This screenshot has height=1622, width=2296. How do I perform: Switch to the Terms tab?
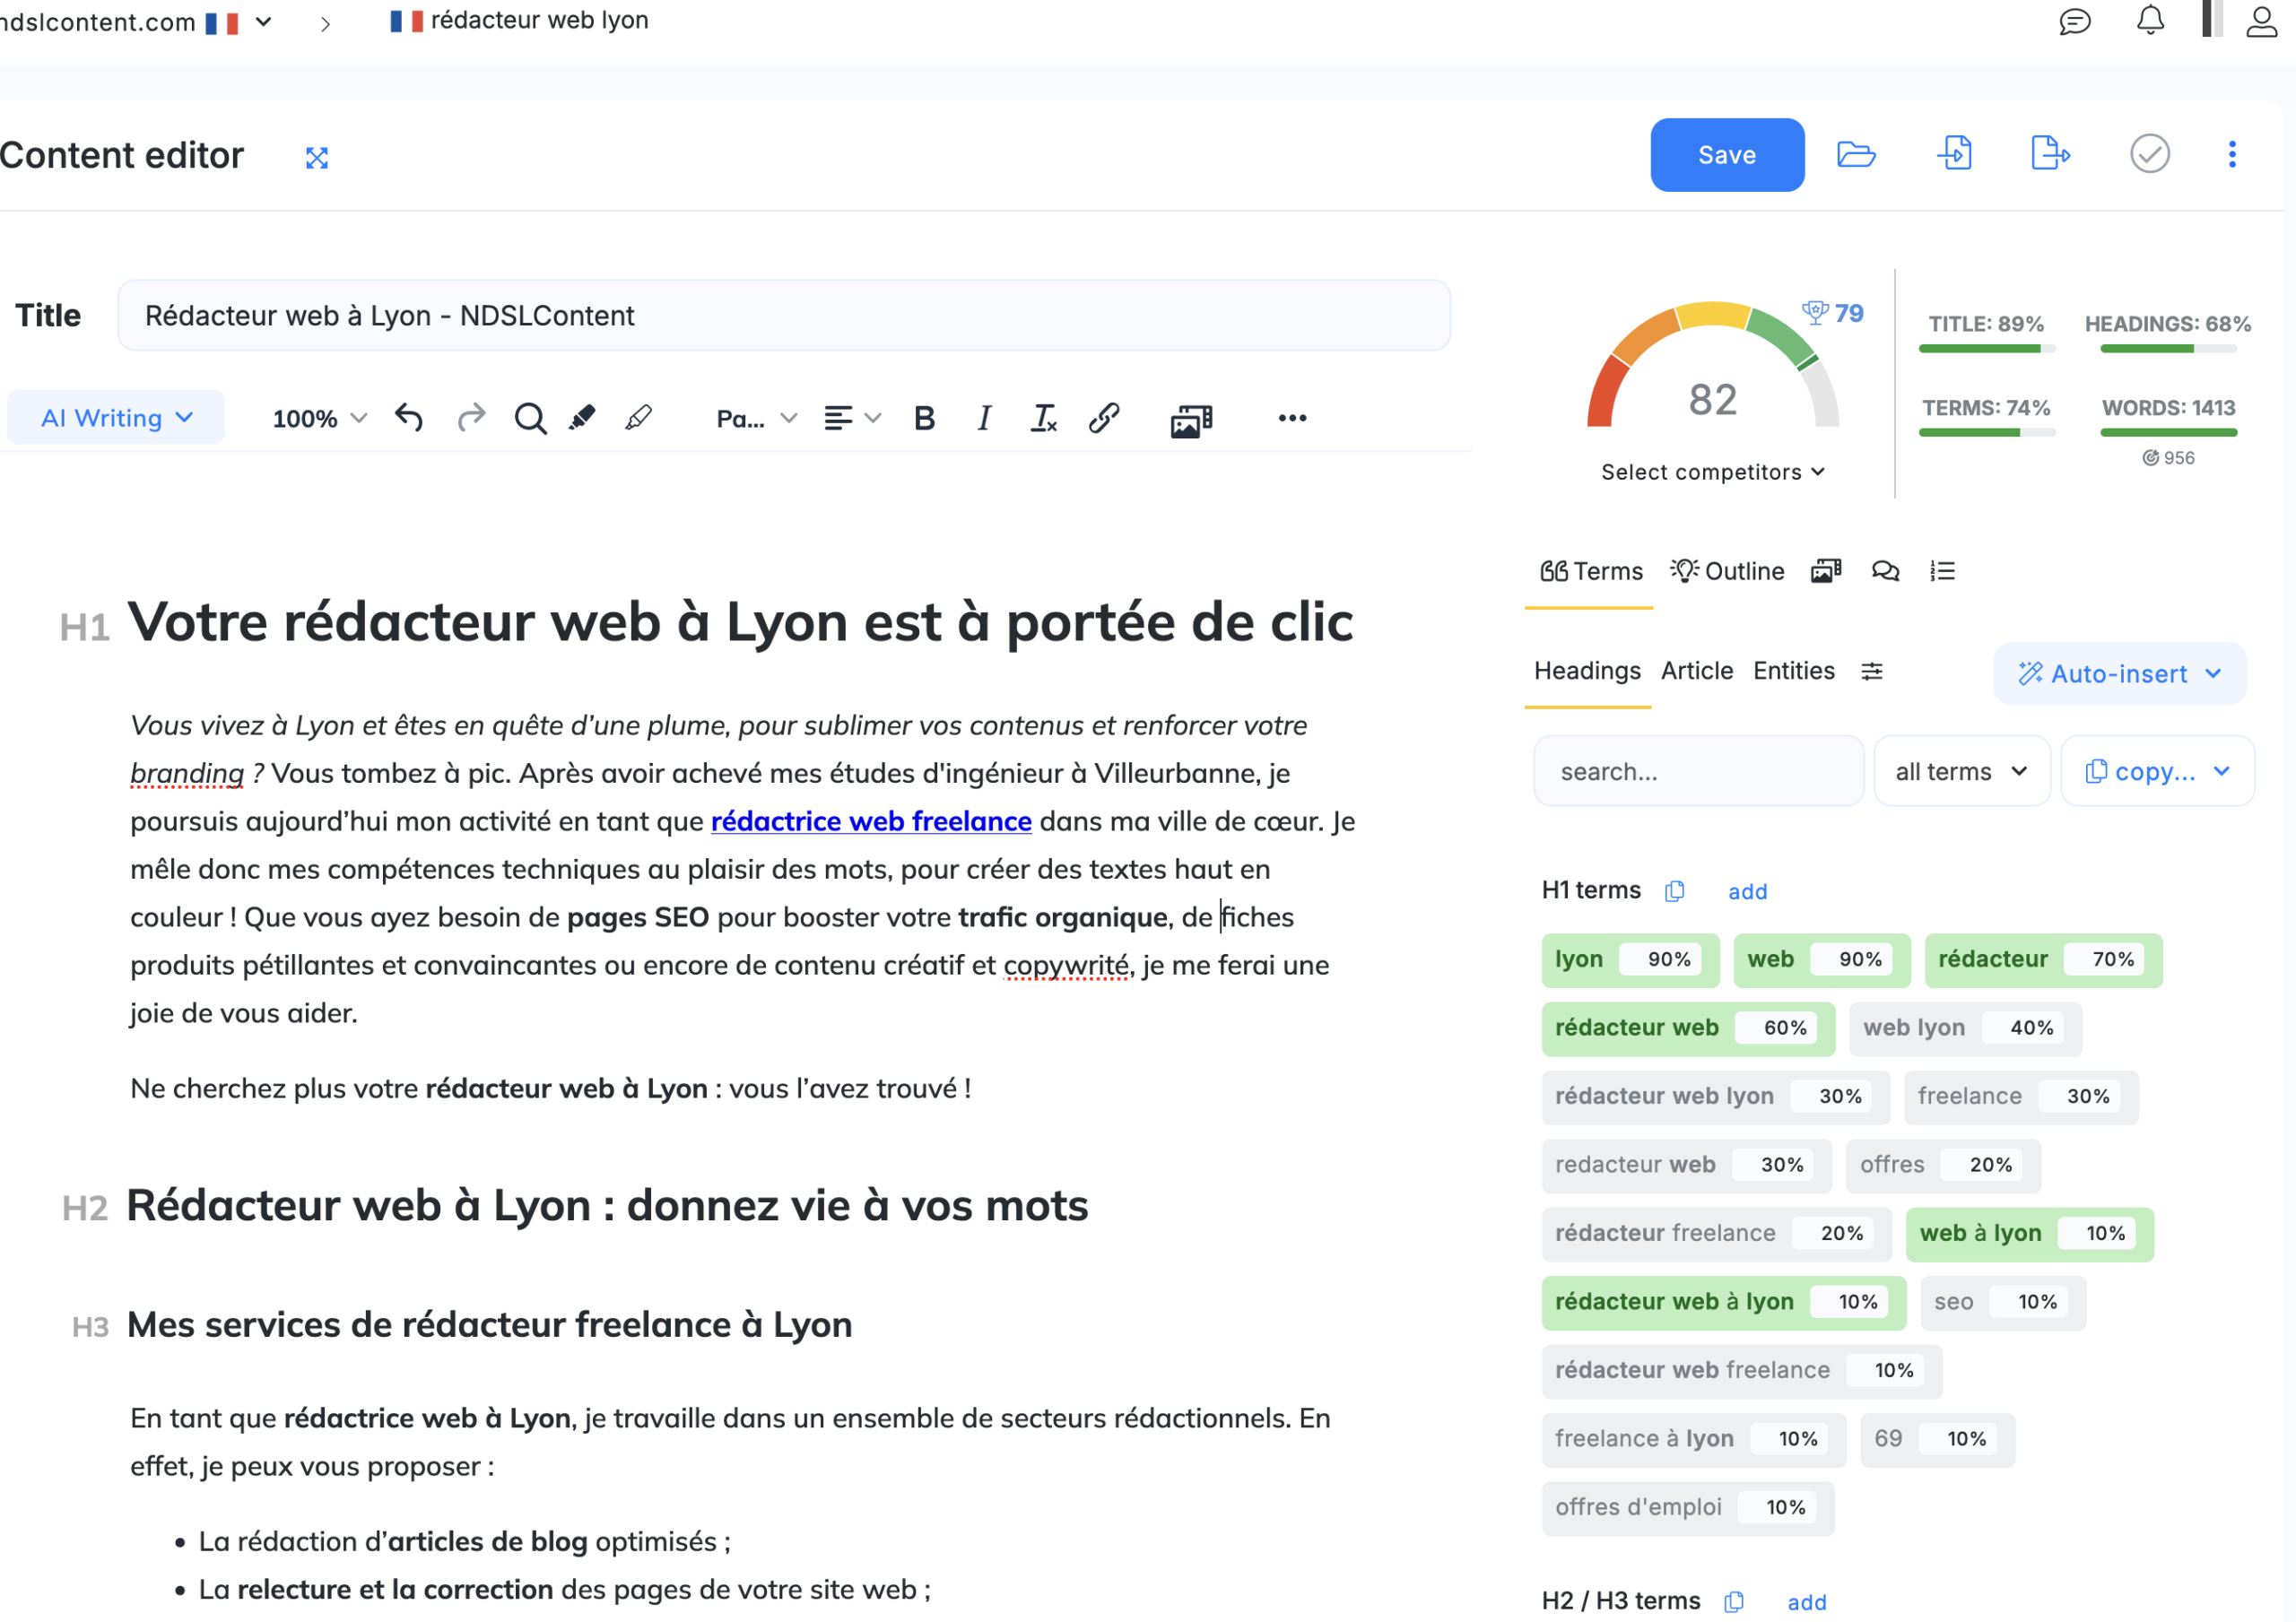[x=1591, y=571]
